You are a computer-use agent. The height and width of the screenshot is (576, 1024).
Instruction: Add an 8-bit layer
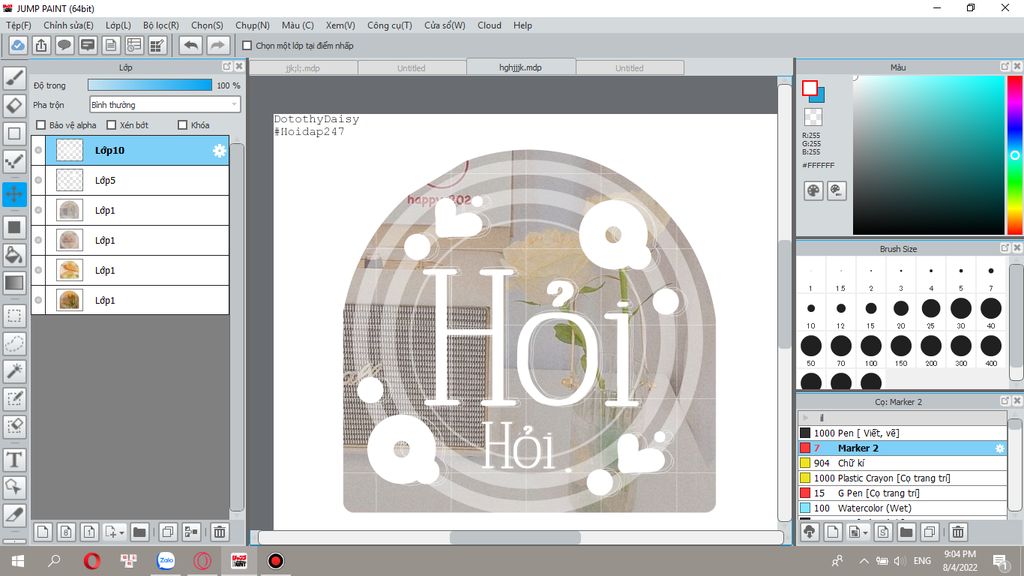66,532
